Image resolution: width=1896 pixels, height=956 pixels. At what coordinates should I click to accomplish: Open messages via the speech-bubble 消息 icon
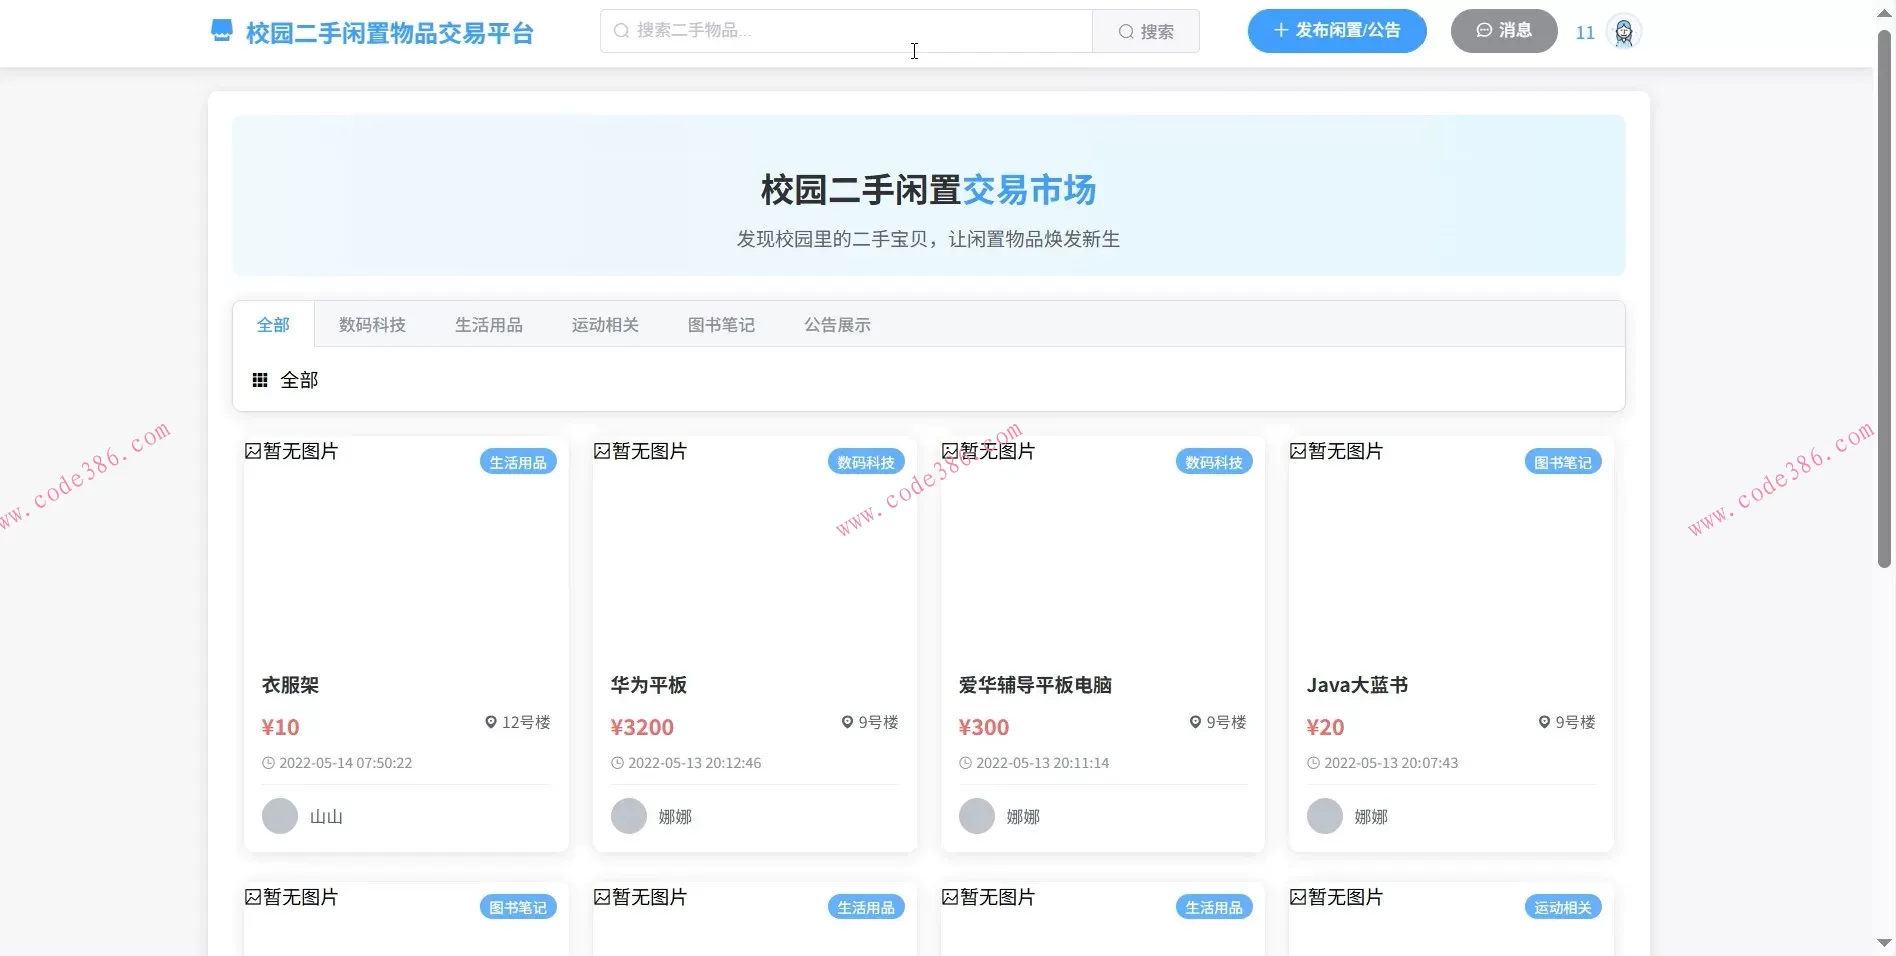[x=1483, y=31]
